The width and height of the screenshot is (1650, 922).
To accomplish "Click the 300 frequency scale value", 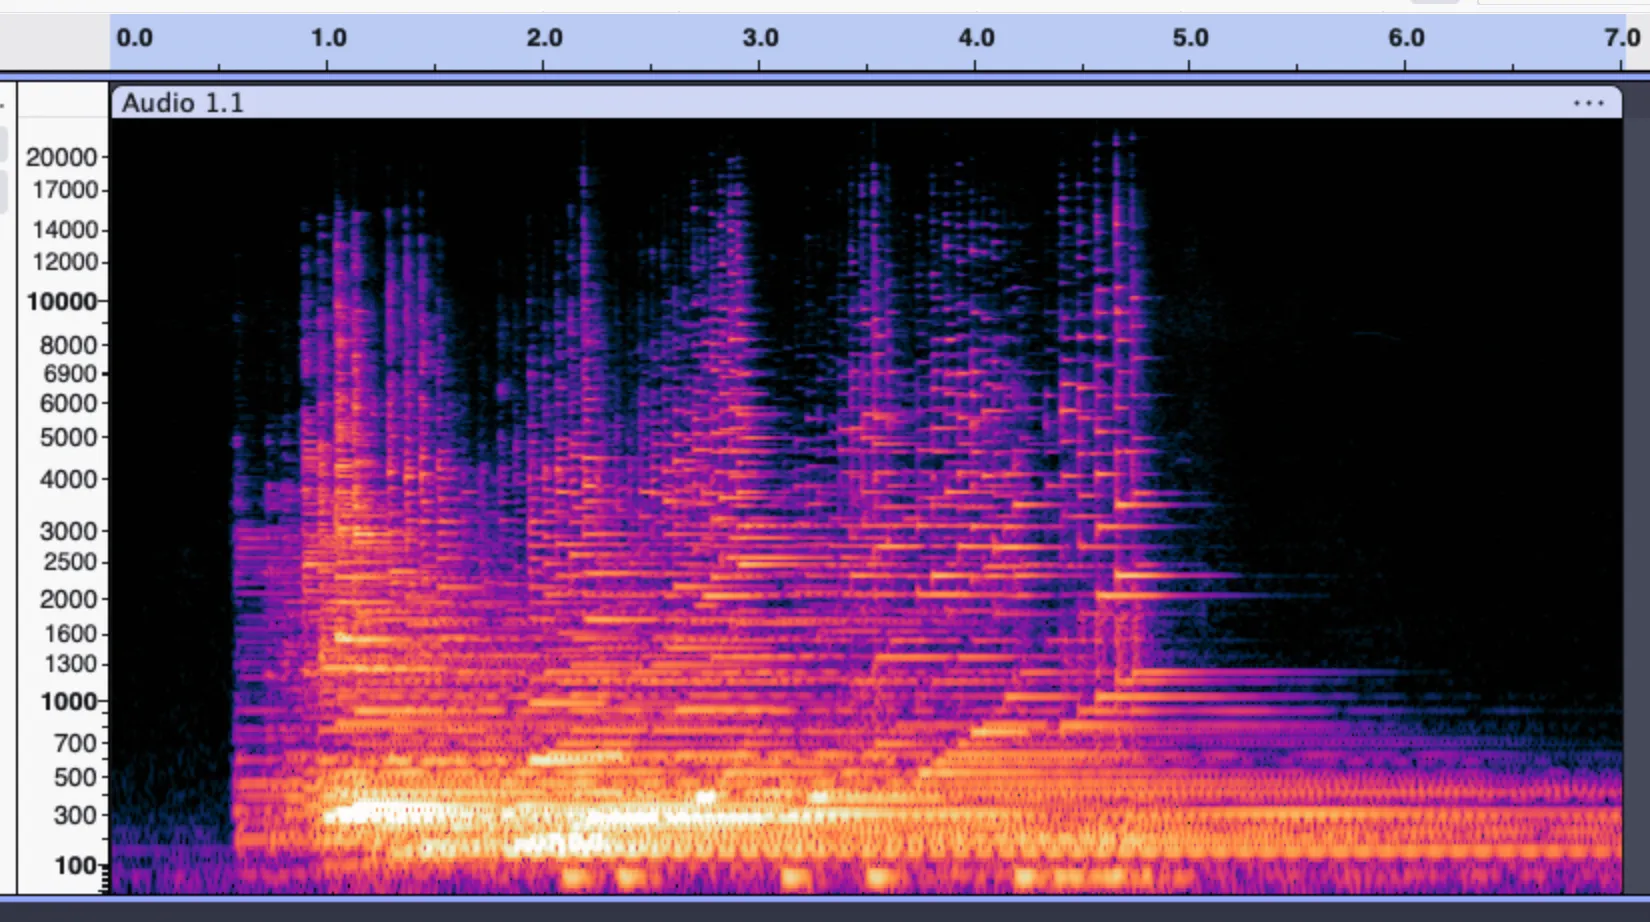I will tap(76, 816).
